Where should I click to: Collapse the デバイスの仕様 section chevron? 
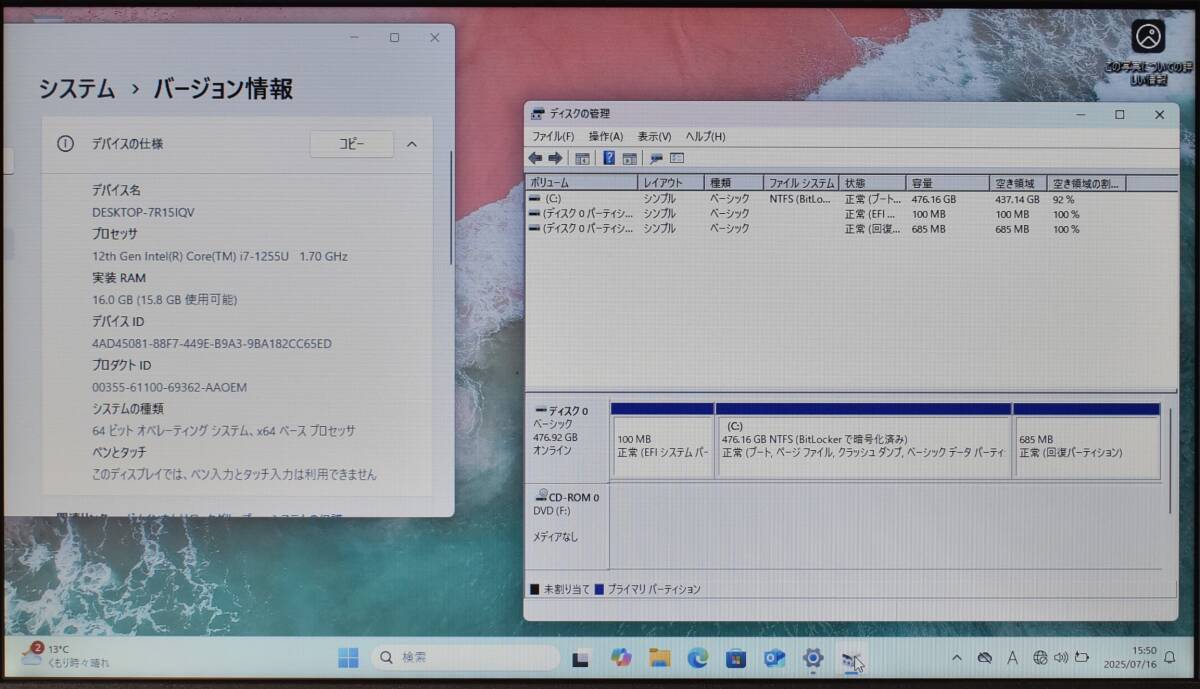(412, 144)
